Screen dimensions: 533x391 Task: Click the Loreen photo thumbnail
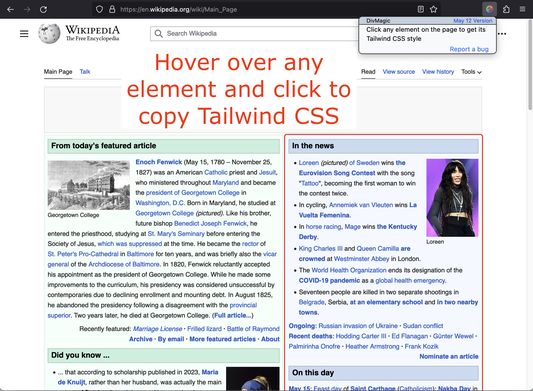point(452,198)
